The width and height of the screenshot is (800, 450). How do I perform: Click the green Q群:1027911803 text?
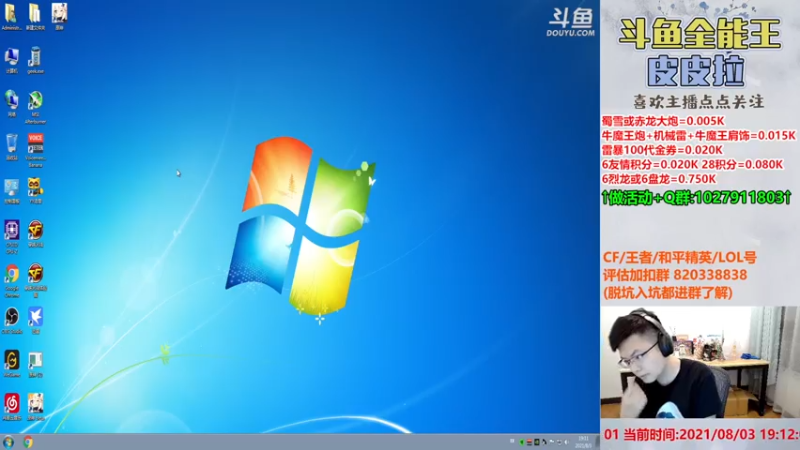coord(697,197)
